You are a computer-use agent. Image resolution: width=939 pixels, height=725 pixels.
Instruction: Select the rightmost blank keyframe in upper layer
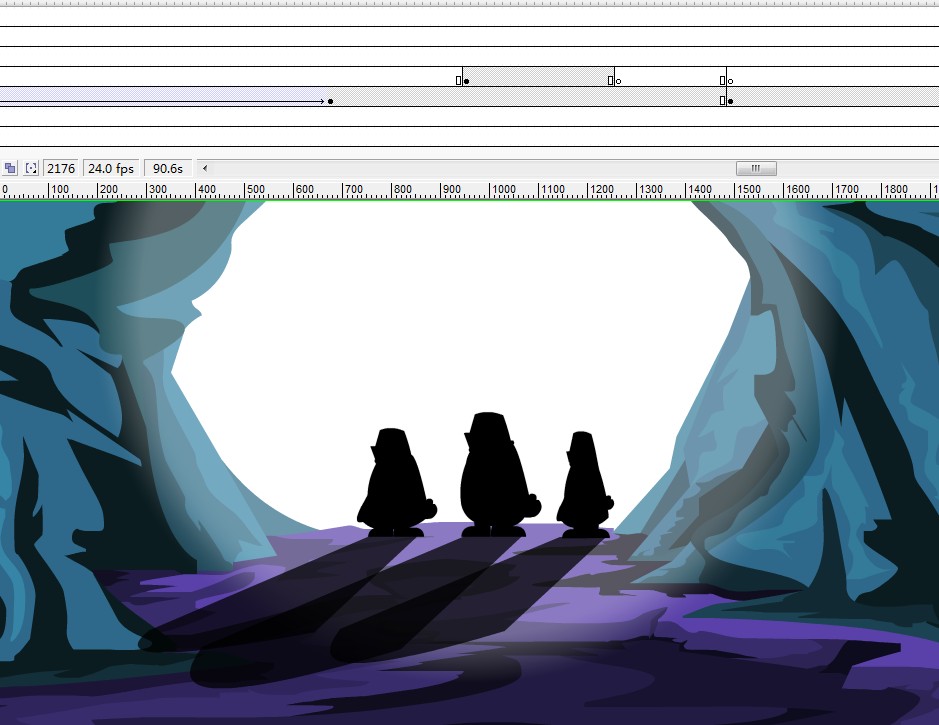(730, 81)
